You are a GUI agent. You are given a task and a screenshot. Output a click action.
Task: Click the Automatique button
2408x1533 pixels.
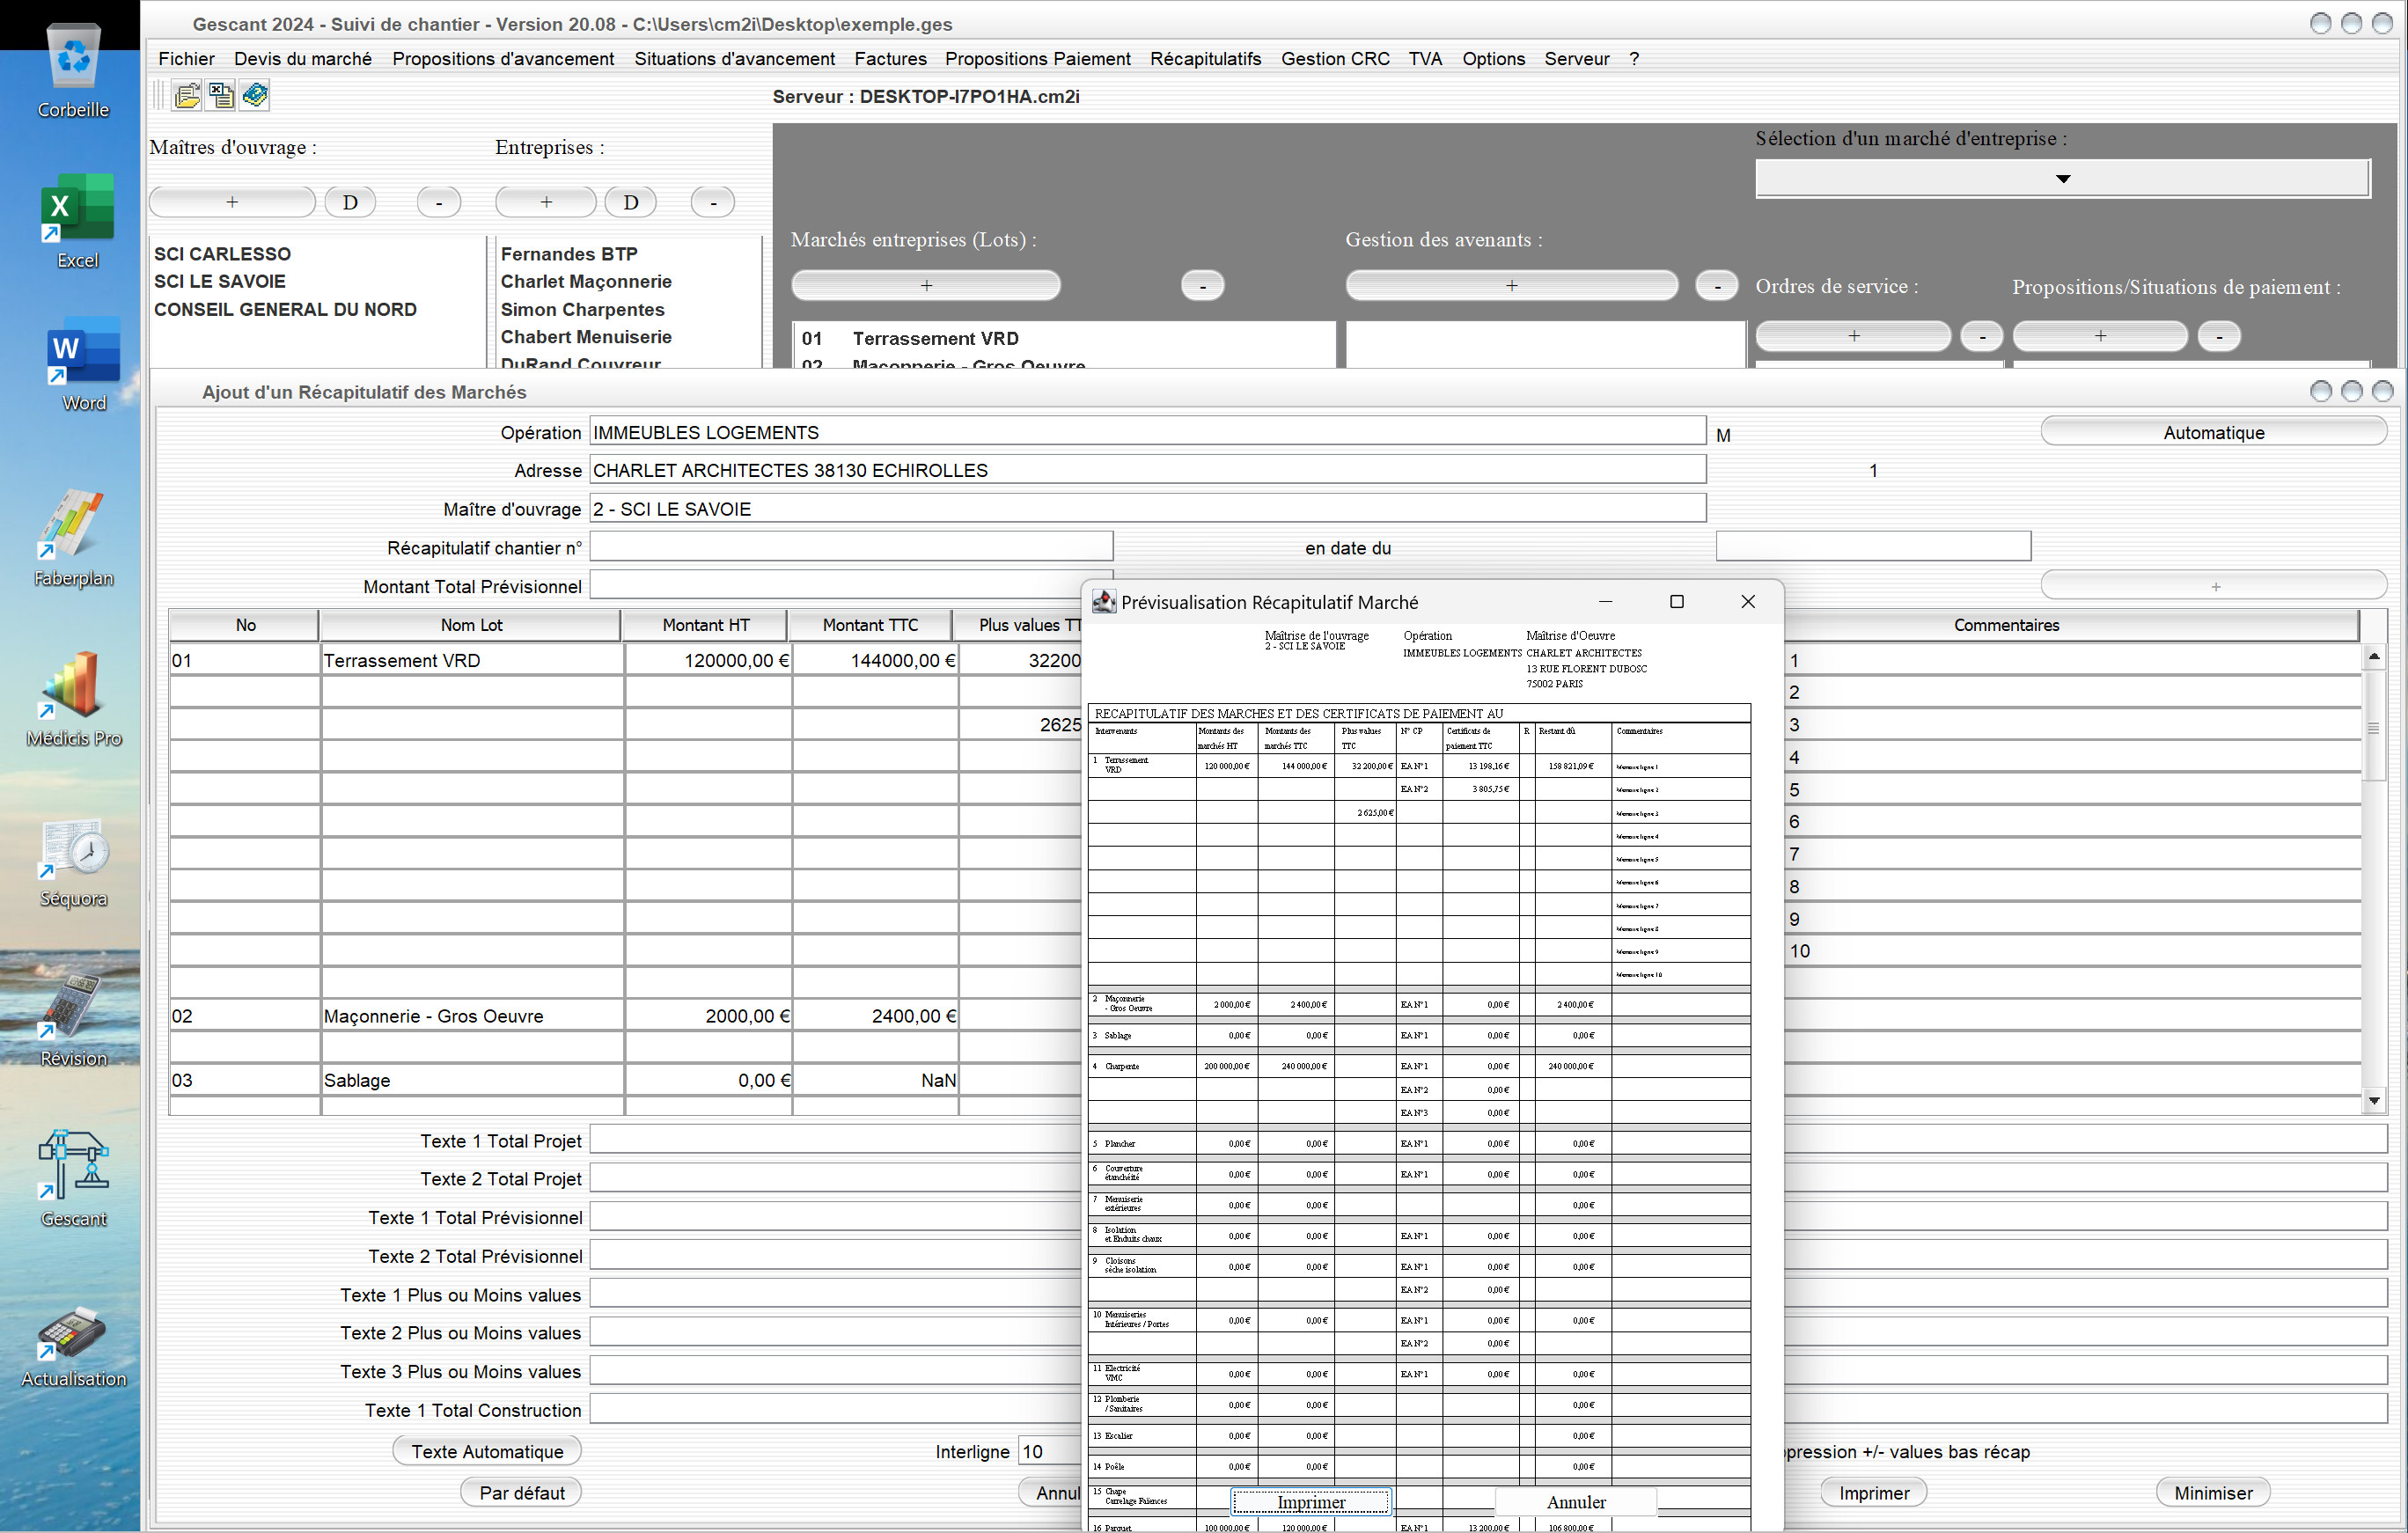coord(2213,432)
